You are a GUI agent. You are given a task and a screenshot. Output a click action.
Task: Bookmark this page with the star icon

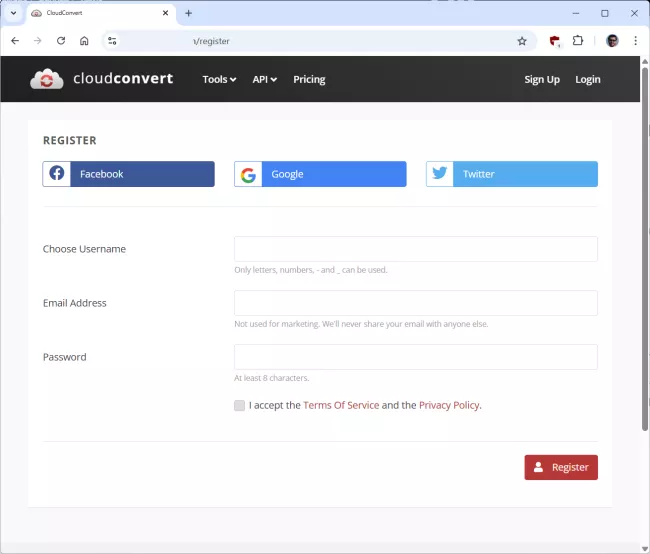[522, 41]
